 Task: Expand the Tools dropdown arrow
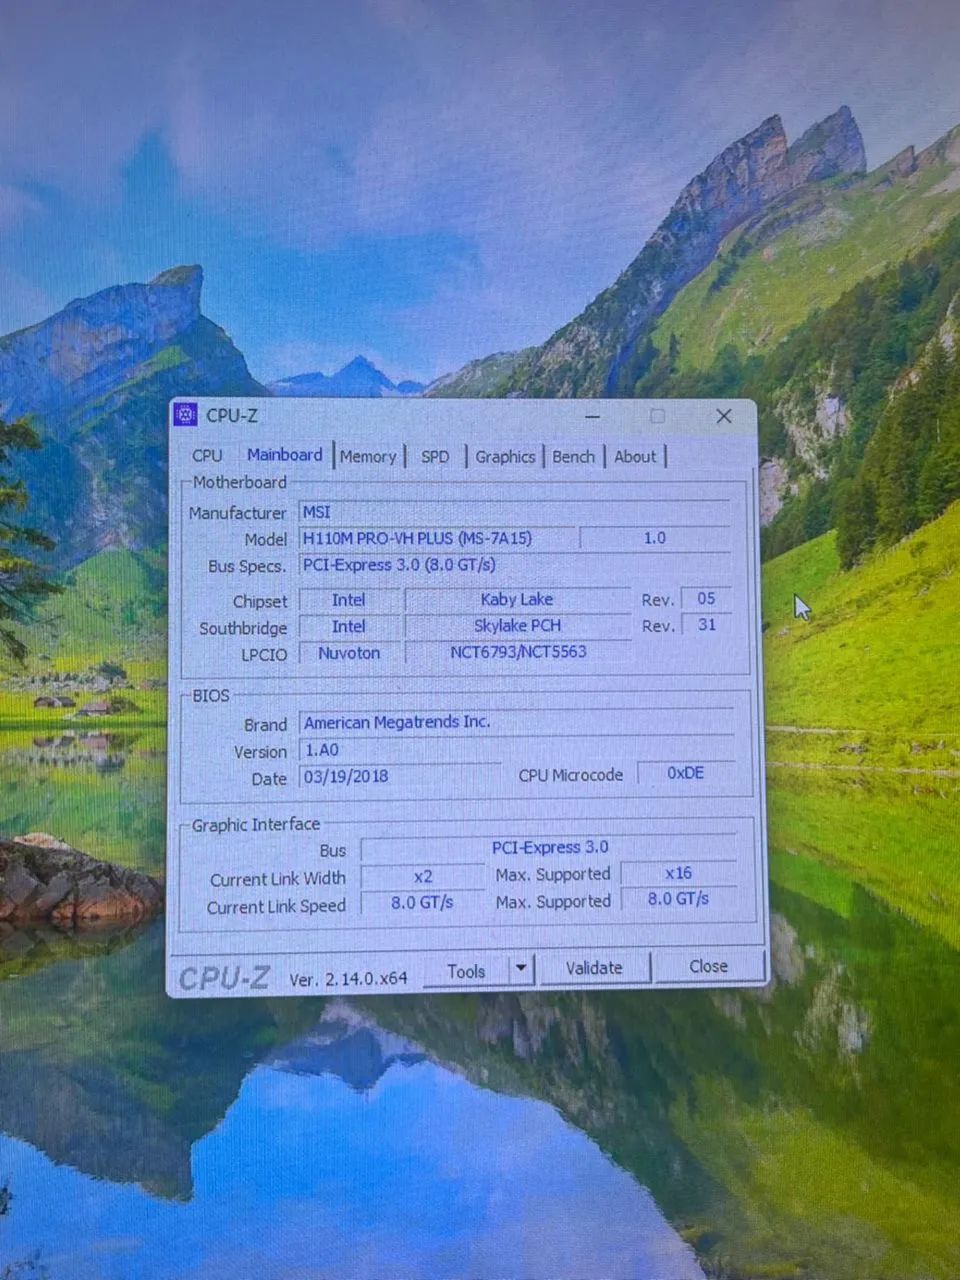[521, 969]
